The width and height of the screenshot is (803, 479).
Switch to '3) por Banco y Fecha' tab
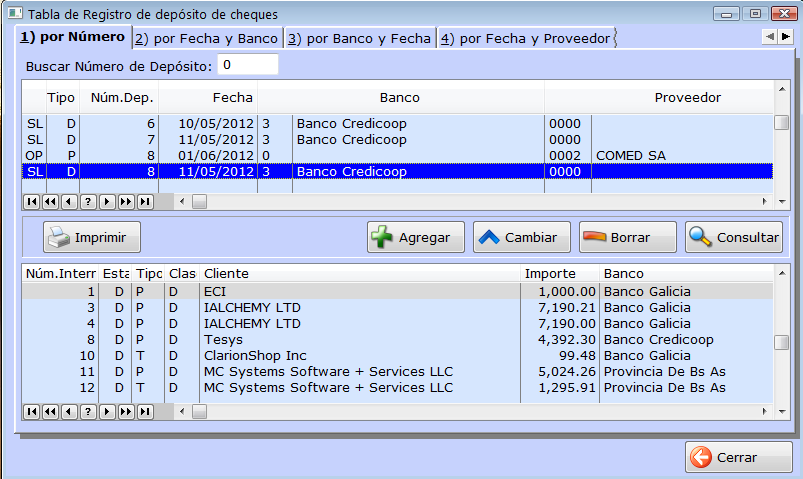pos(360,38)
